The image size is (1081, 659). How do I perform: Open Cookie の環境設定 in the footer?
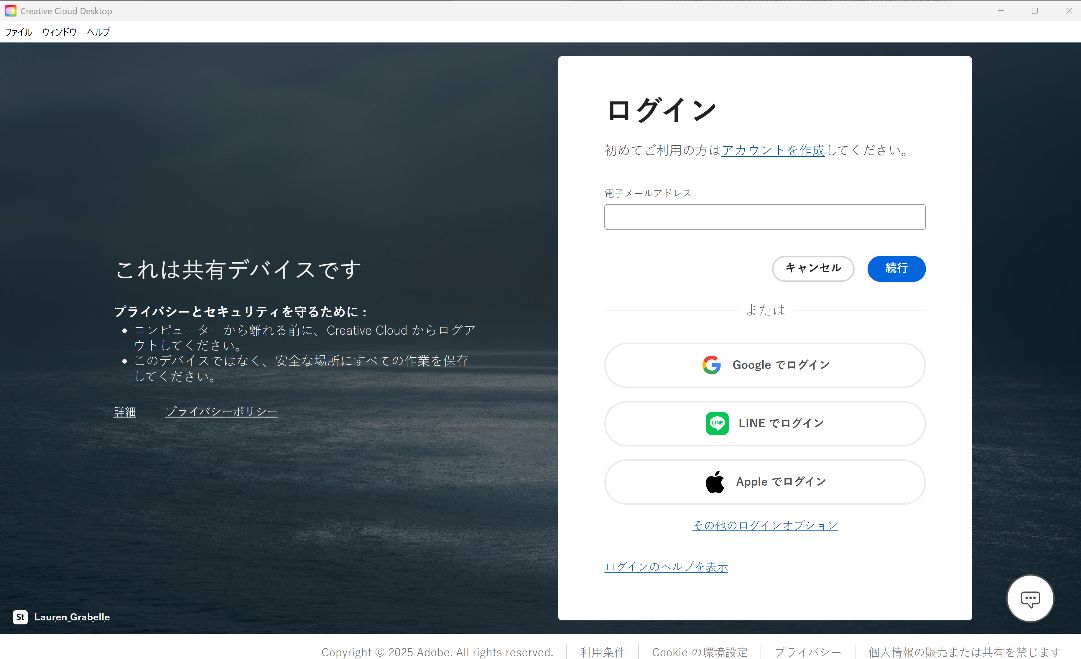pos(700,652)
